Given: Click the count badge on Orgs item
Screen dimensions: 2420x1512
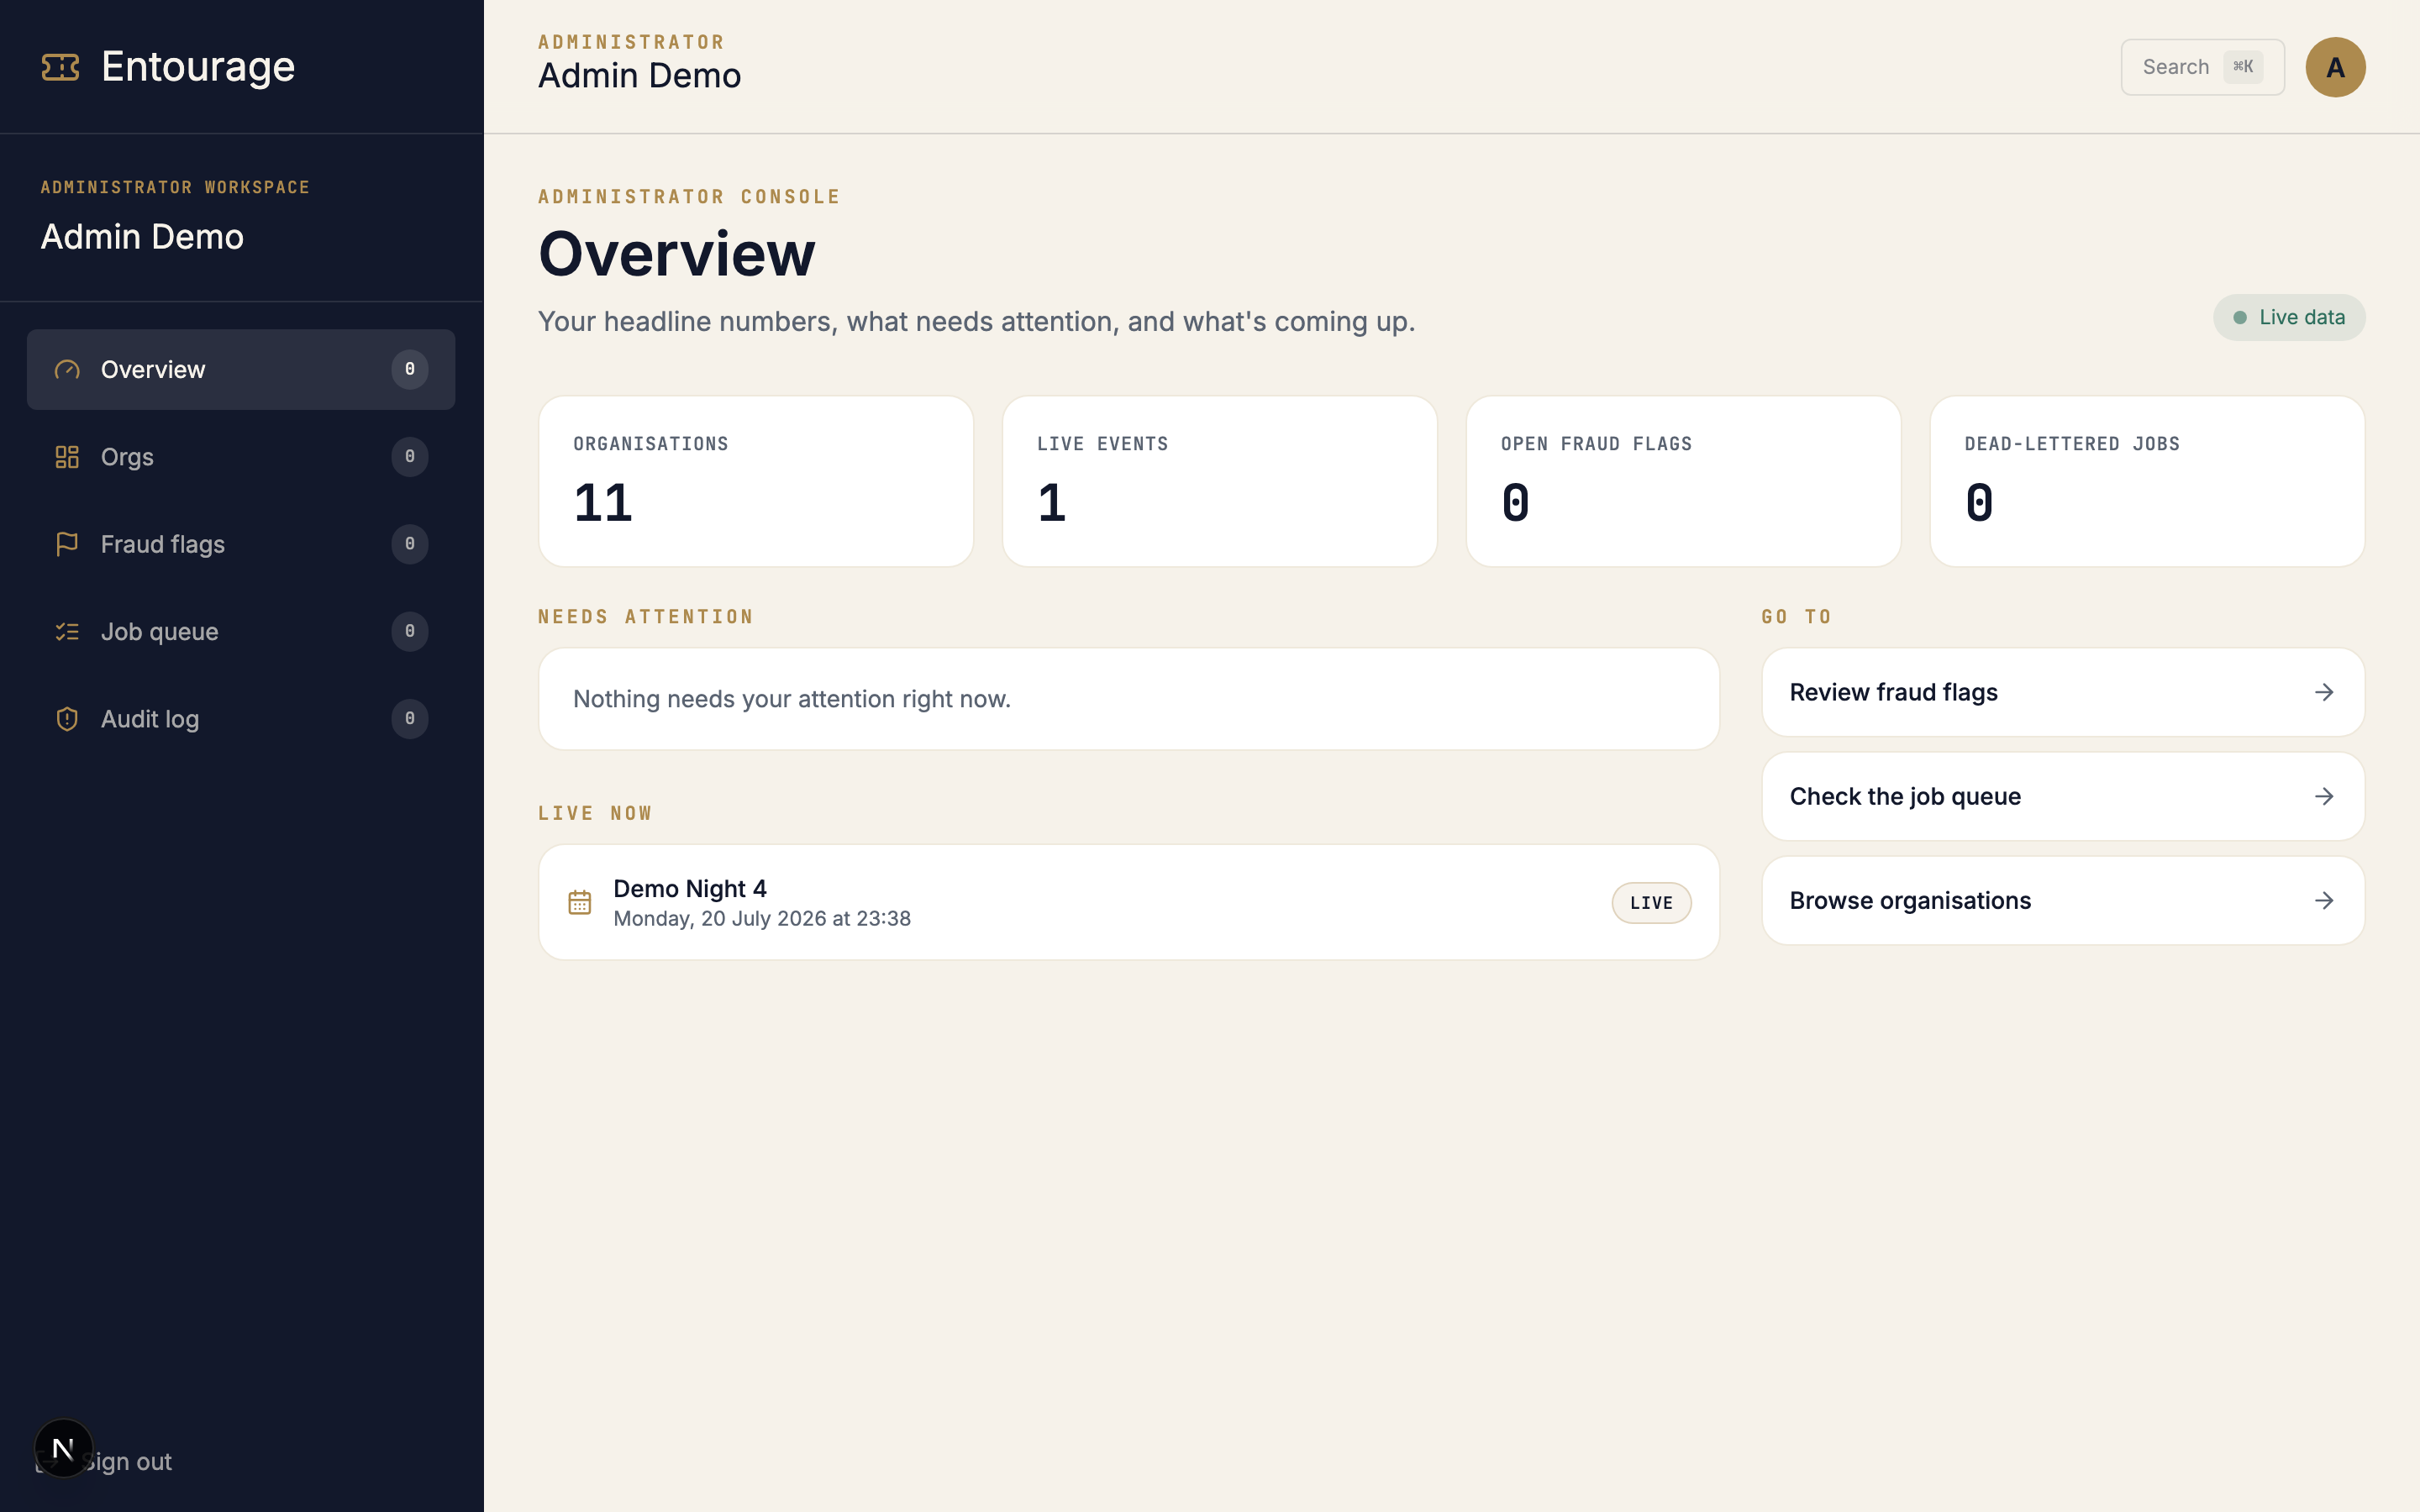Looking at the screenshot, I should (410, 457).
